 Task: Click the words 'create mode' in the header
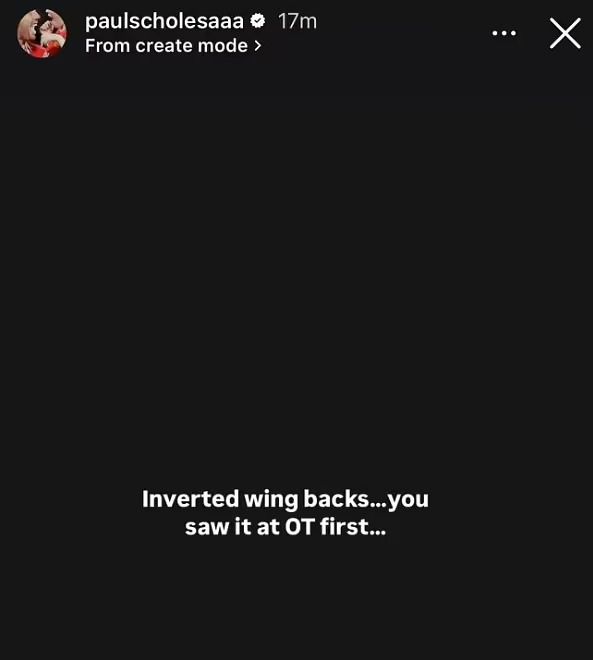pyautogui.click(x=191, y=45)
